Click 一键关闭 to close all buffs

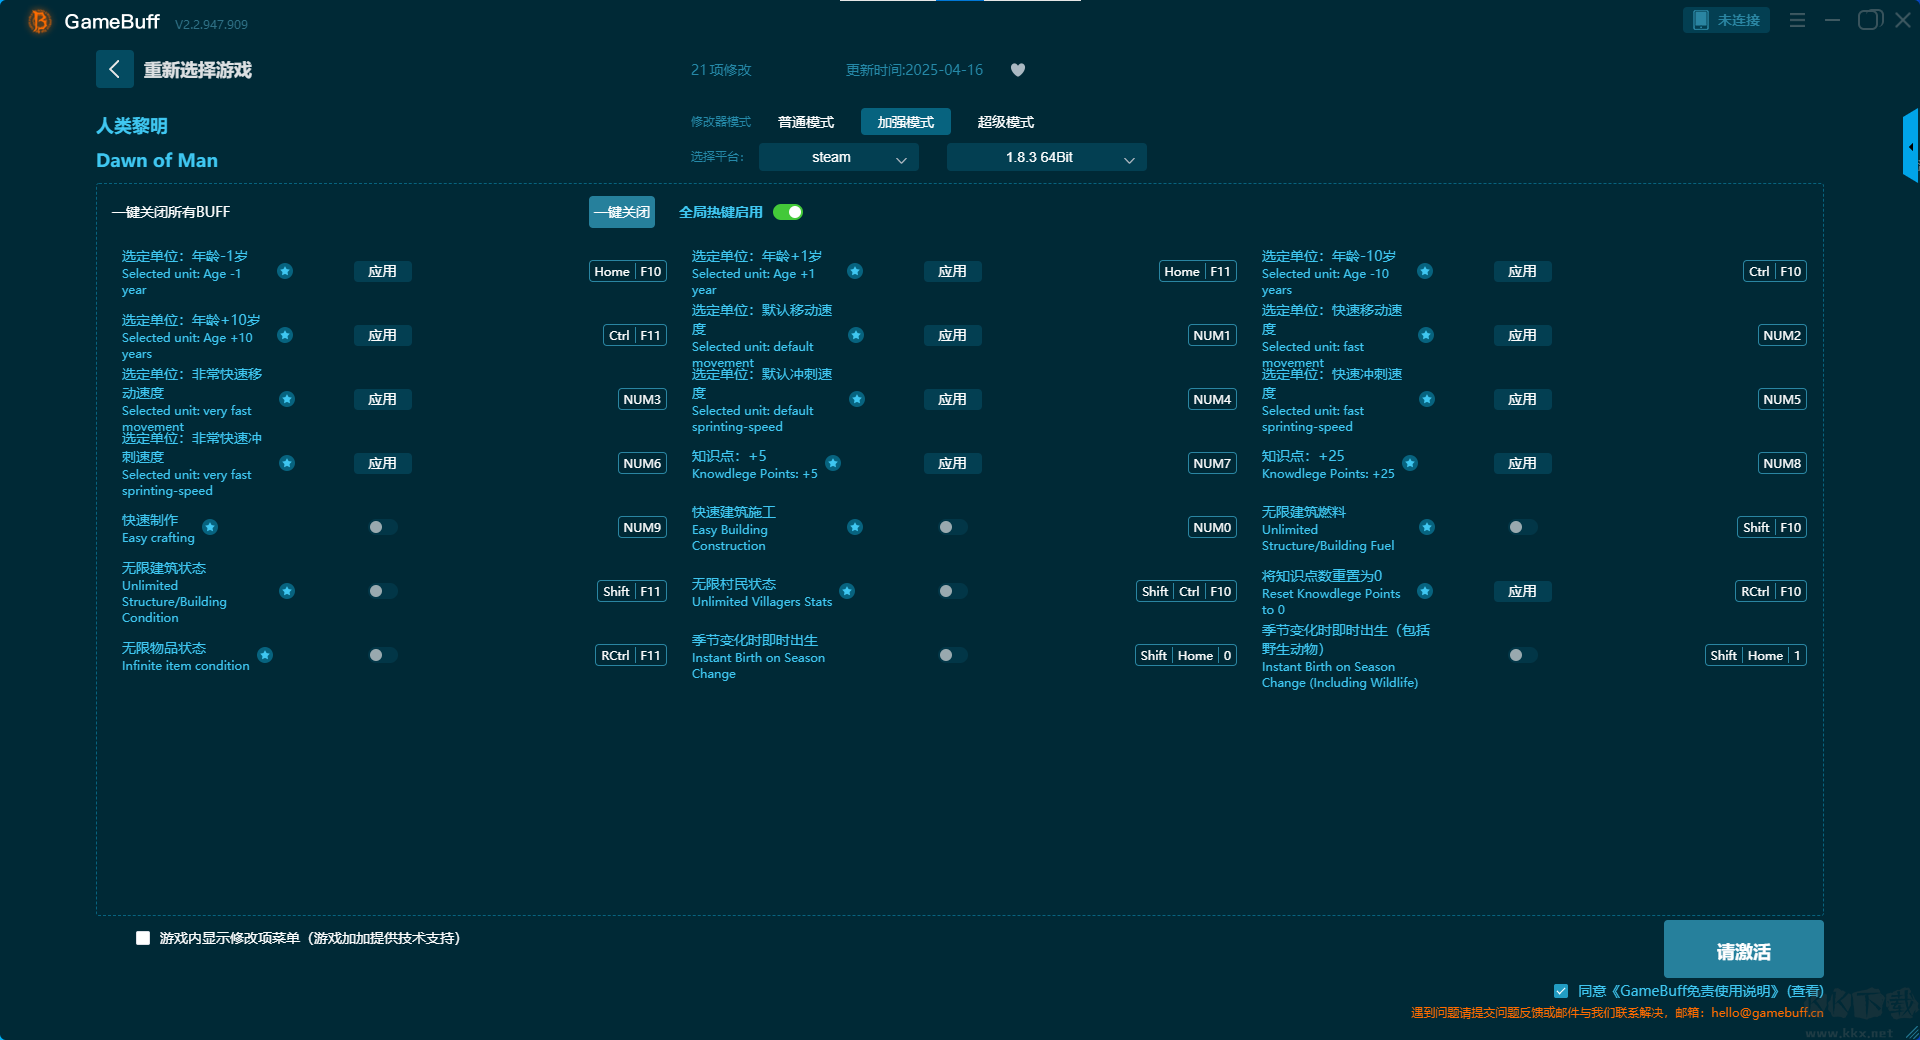(621, 212)
